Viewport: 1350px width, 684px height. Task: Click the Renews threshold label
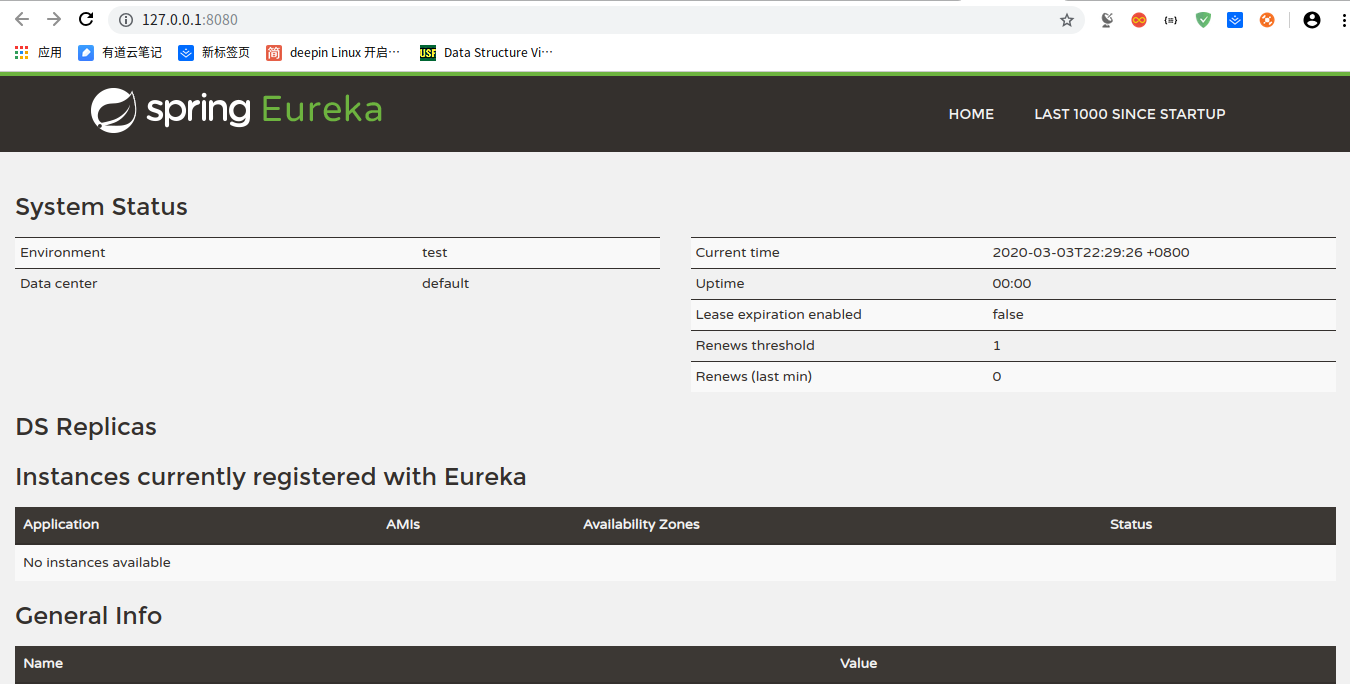(x=755, y=346)
